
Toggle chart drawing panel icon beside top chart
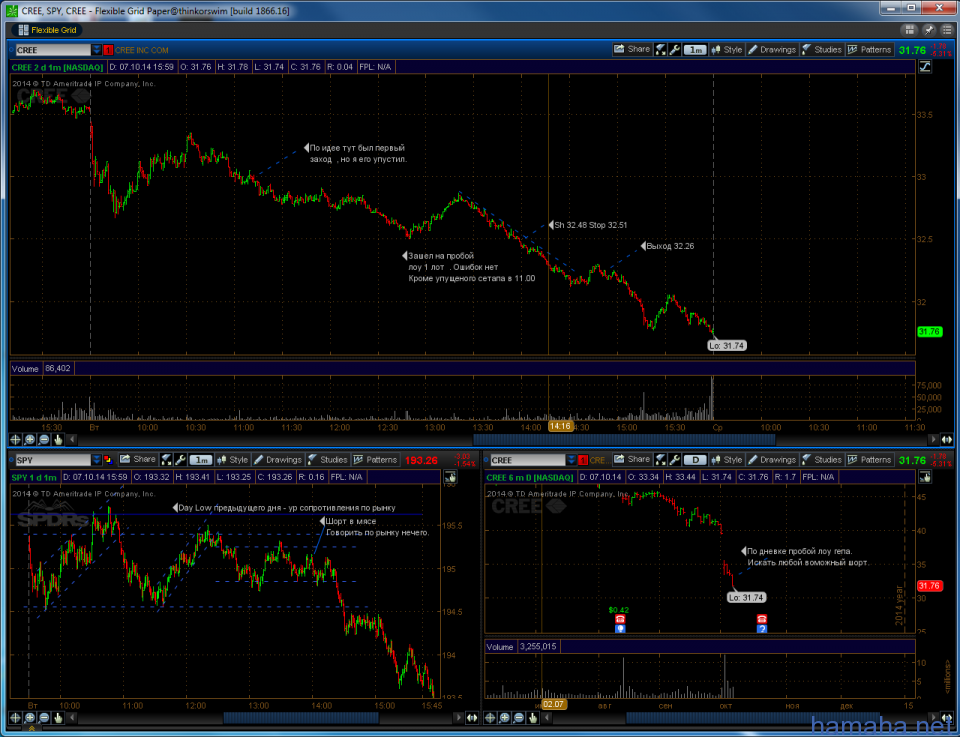pos(925,67)
